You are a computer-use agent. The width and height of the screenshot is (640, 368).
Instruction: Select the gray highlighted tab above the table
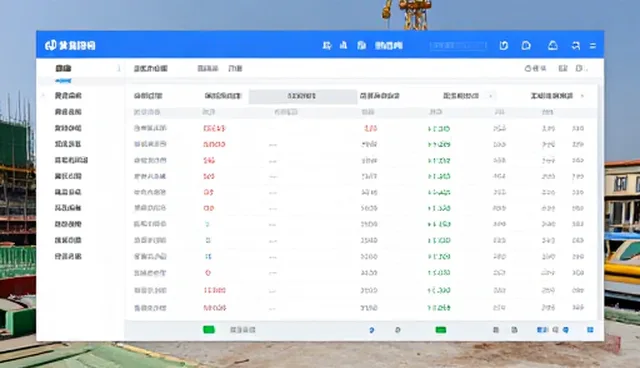click(302, 96)
